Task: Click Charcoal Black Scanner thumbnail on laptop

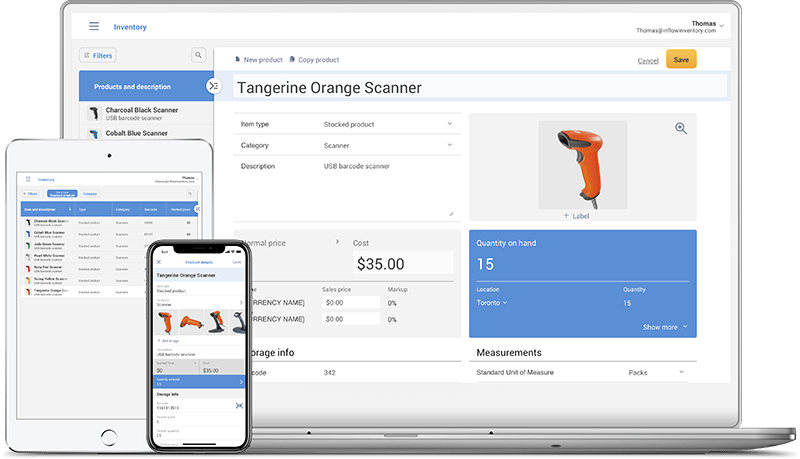Action: pos(93,113)
